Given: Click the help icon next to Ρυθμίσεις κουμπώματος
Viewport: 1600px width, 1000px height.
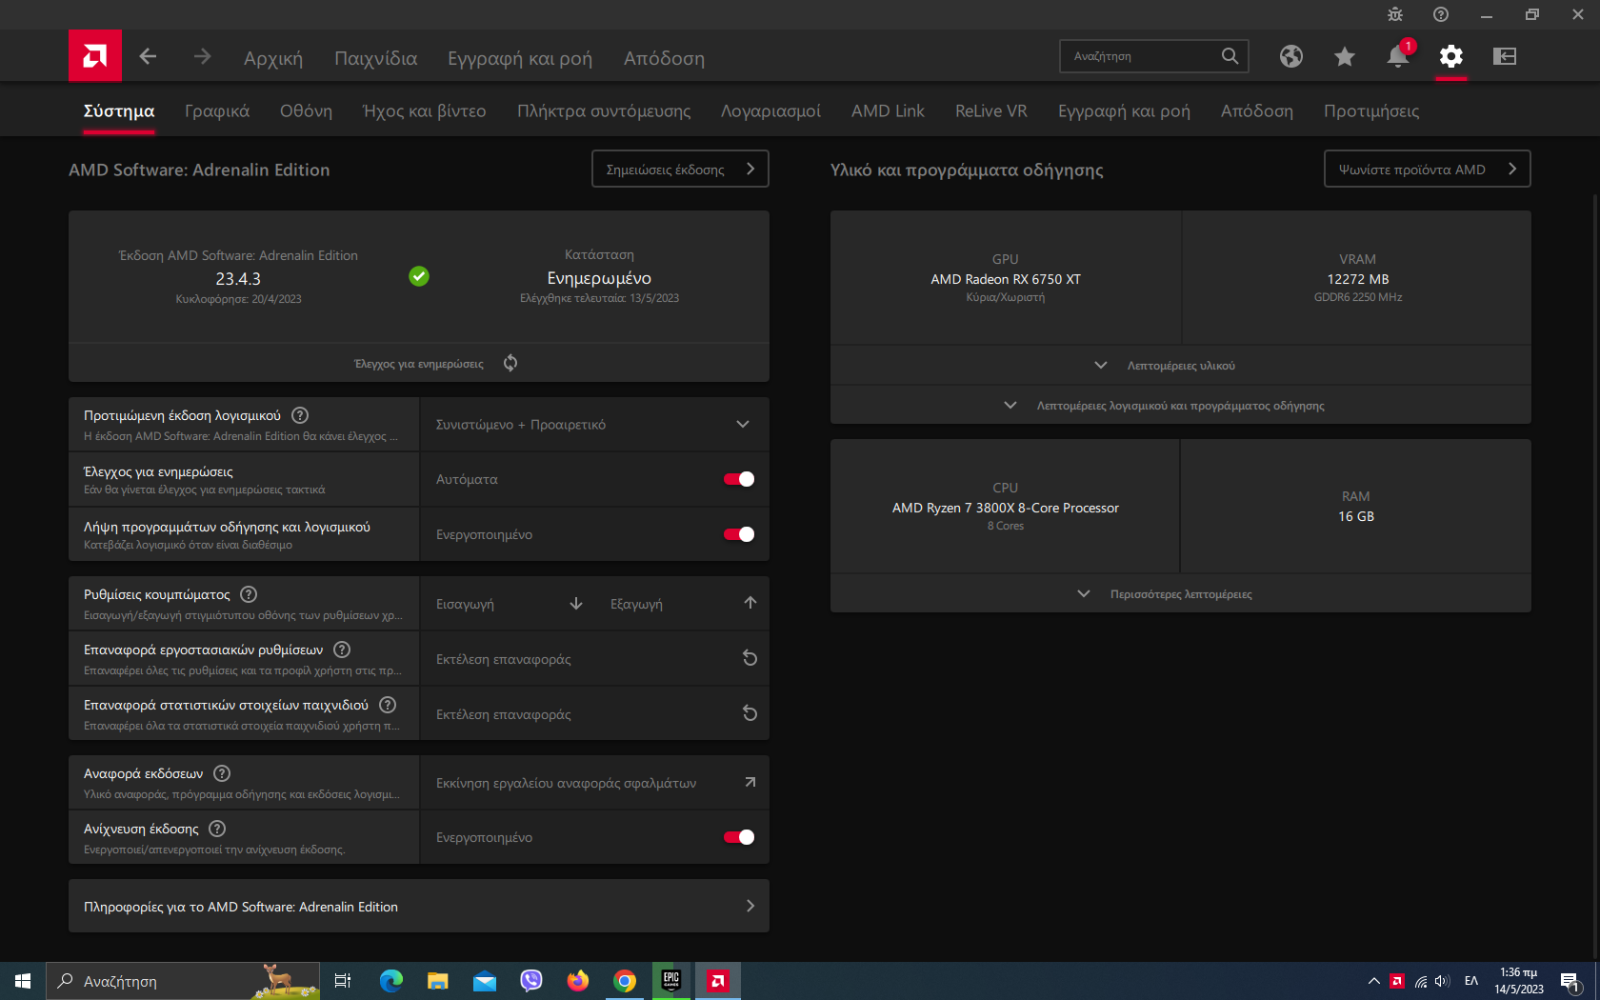Looking at the screenshot, I should point(249,594).
